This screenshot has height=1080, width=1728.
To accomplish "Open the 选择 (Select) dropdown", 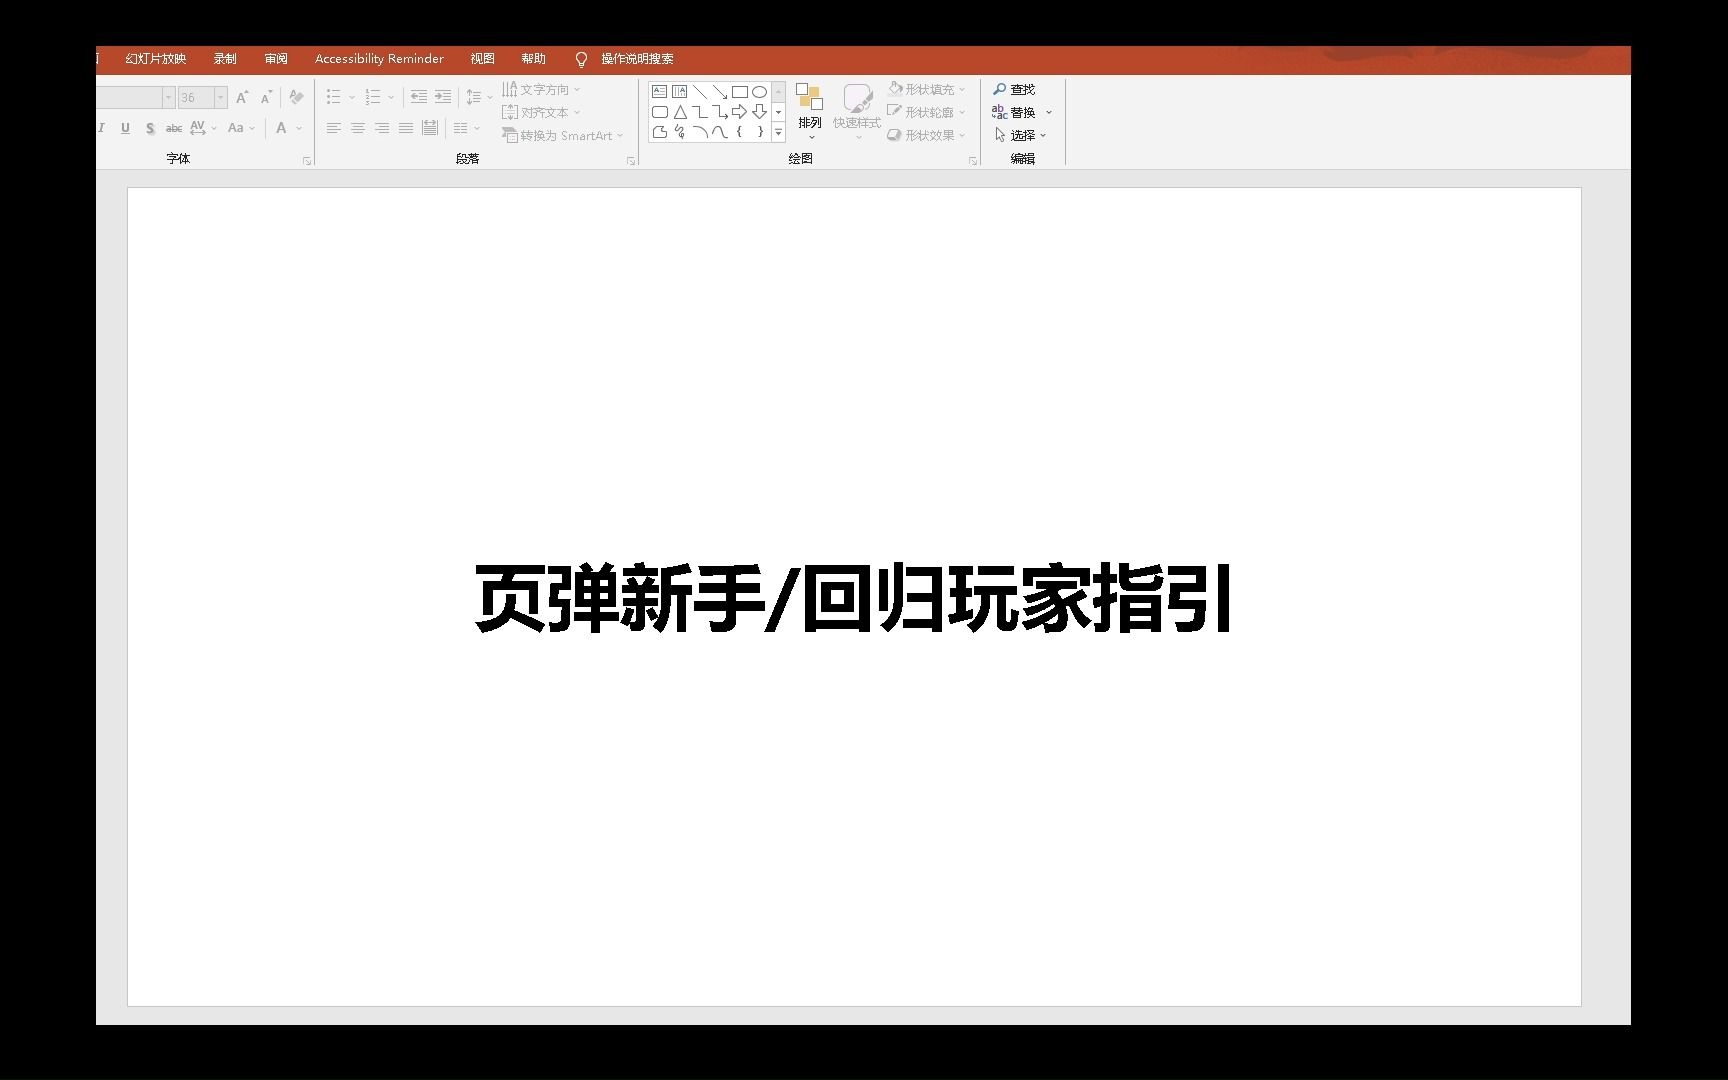I will pyautogui.click(x=1021, y=135).
